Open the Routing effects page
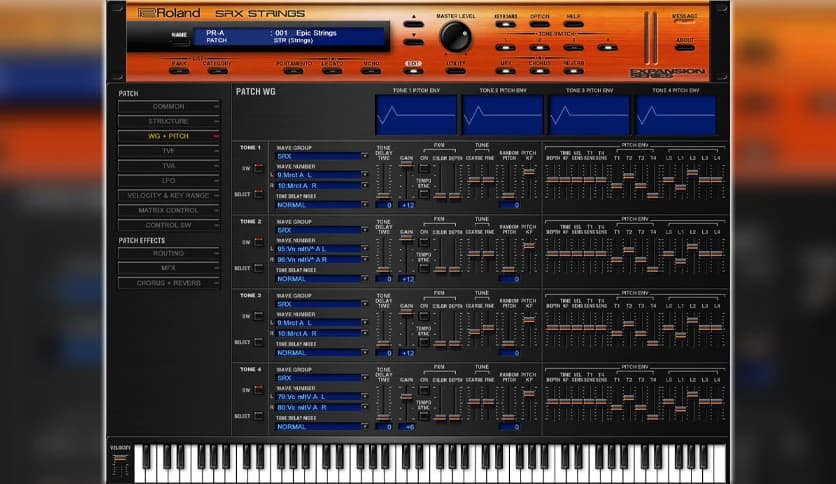 click(168, 253)
